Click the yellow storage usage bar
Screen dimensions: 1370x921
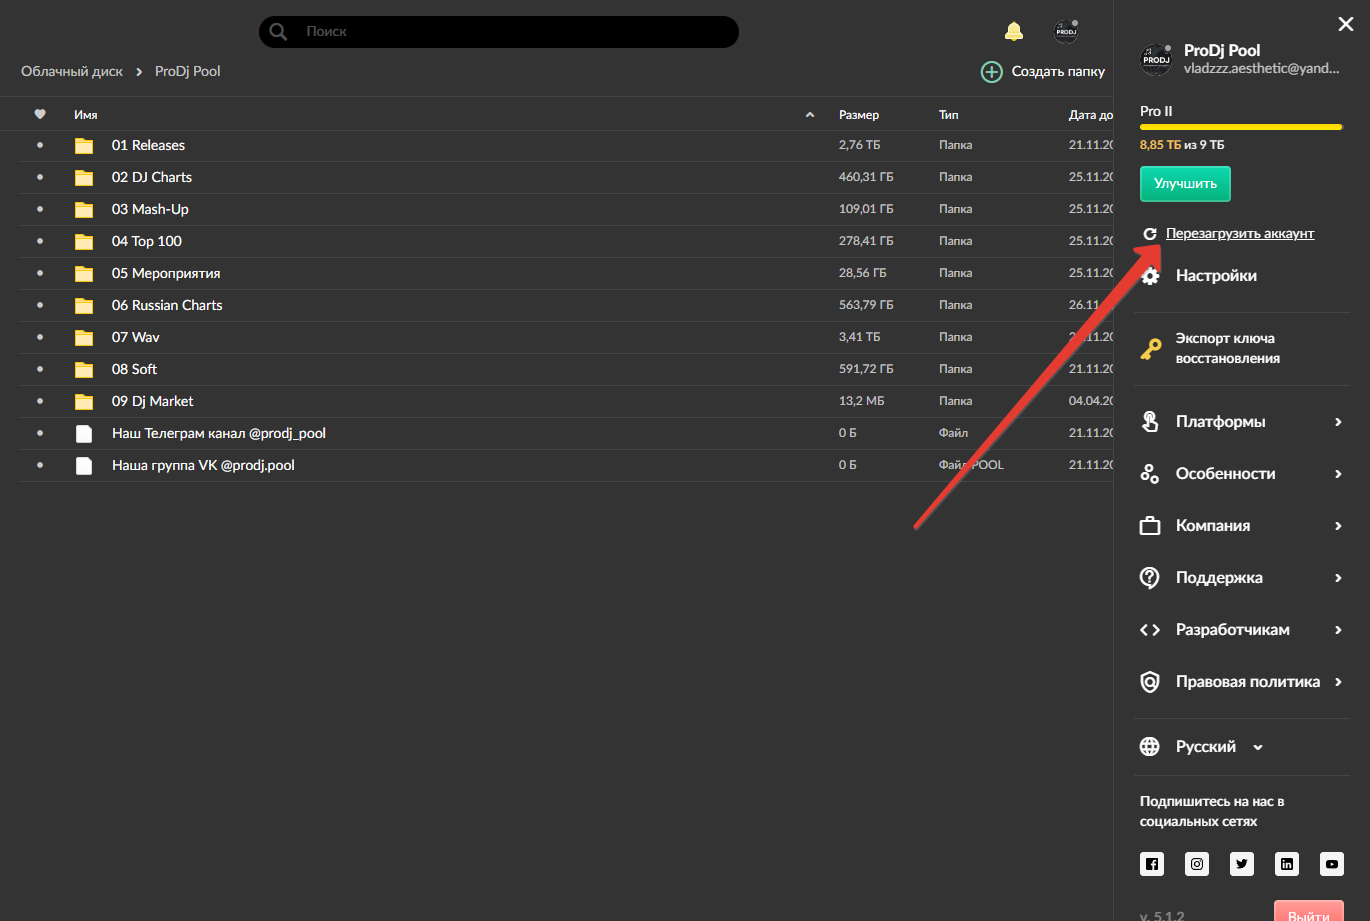pyautogui.click(x=1241, y=127)
